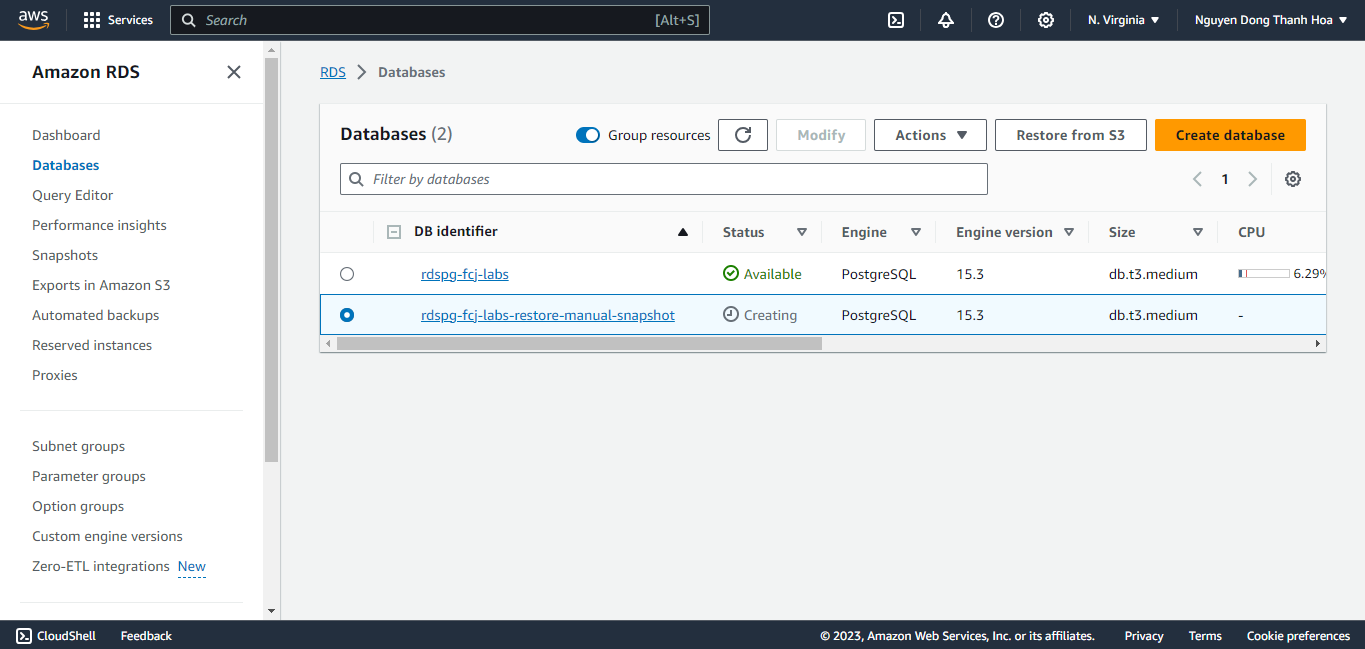This screenshot has height=649, width=1365.
Task: Open the rdspg-fcj-labs database link
Action: (x=465, y=274)
